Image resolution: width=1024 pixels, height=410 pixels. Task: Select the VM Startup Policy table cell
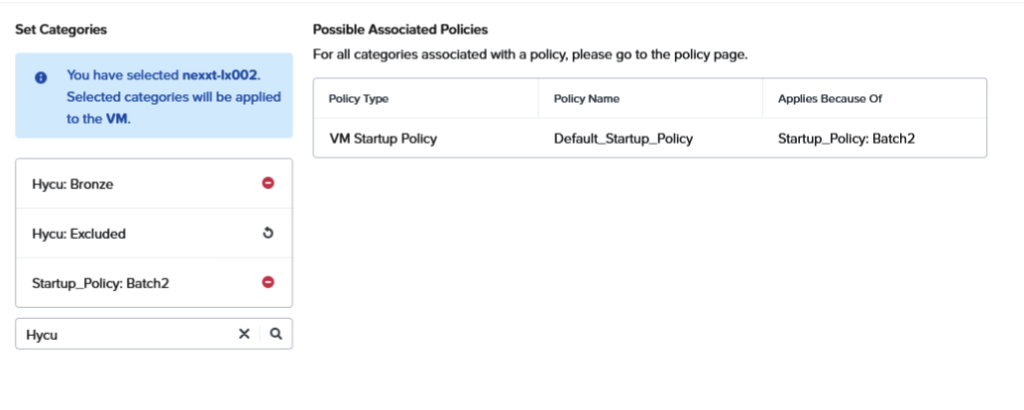pyautogui.click(x=382, y=138)
